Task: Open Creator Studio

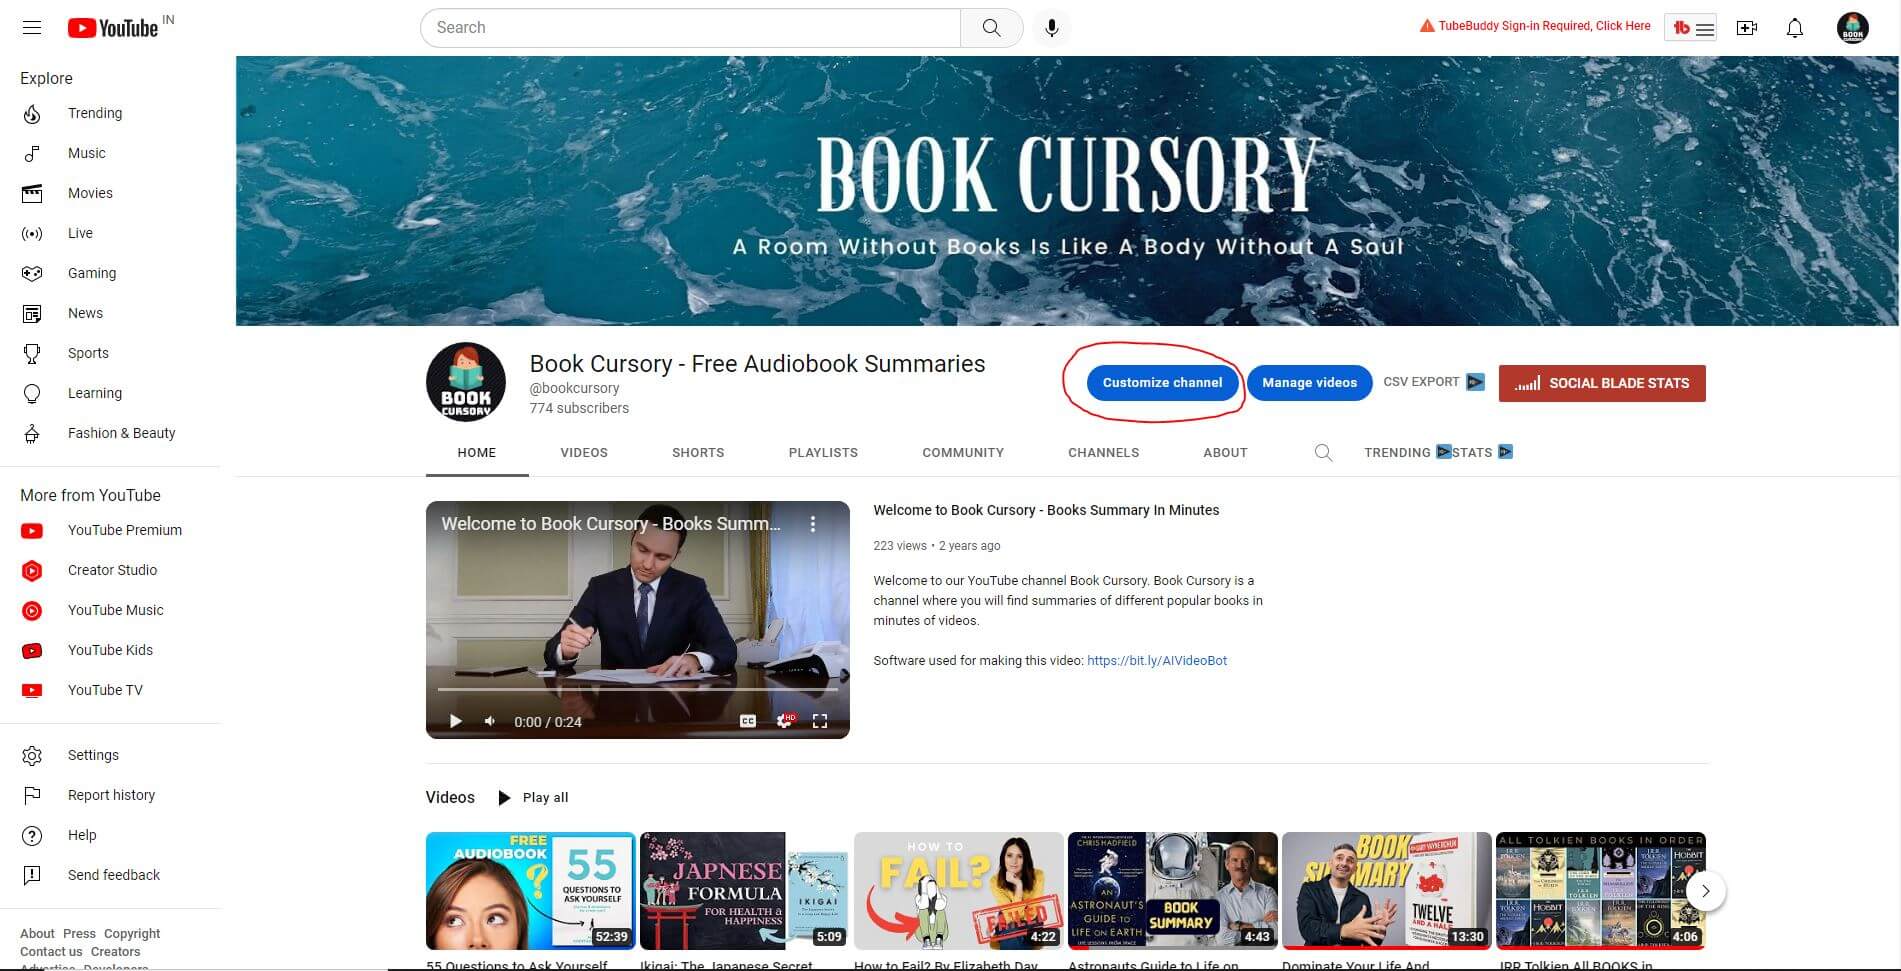Action: [110, 570]
